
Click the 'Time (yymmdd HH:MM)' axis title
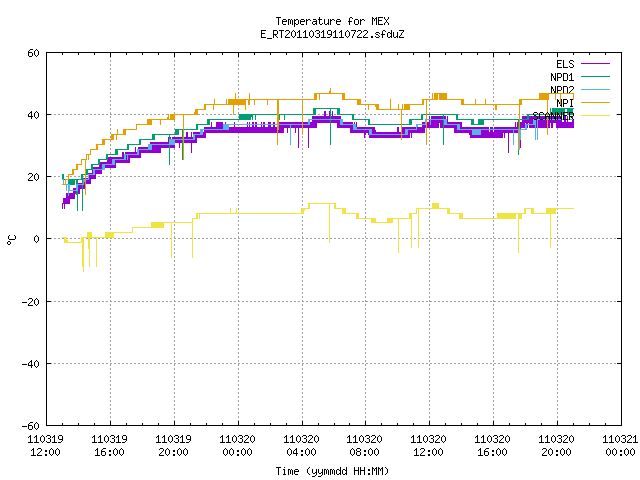(x=332, y=471)
